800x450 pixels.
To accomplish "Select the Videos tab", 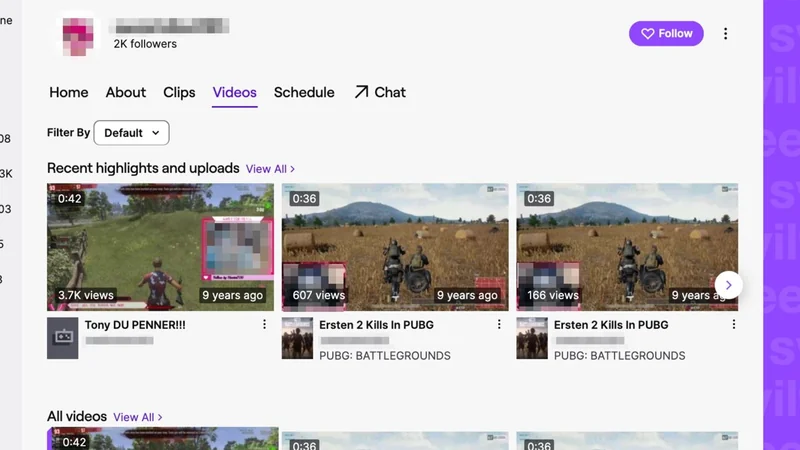I will point(234,92).
